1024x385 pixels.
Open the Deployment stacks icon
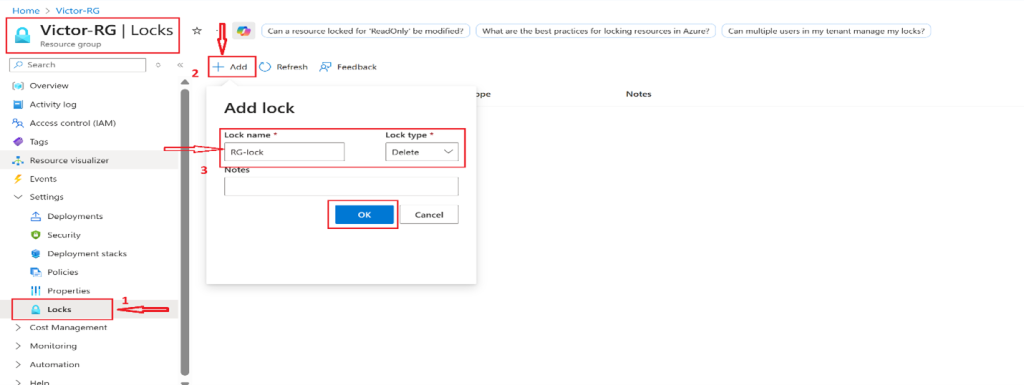37,253
